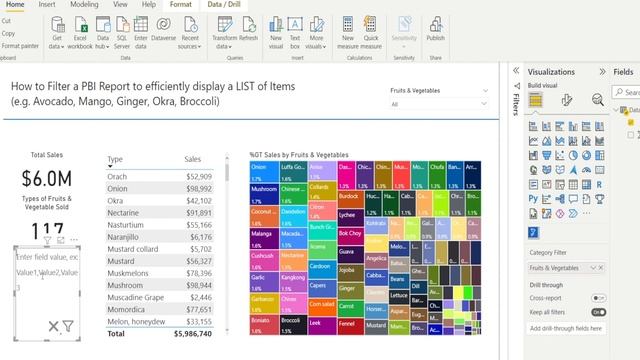The height and width of the screenshot is (360, 640).
Task: Select the Ribbon chart visual
Action: pyautogui.click(x=600, y=141)
